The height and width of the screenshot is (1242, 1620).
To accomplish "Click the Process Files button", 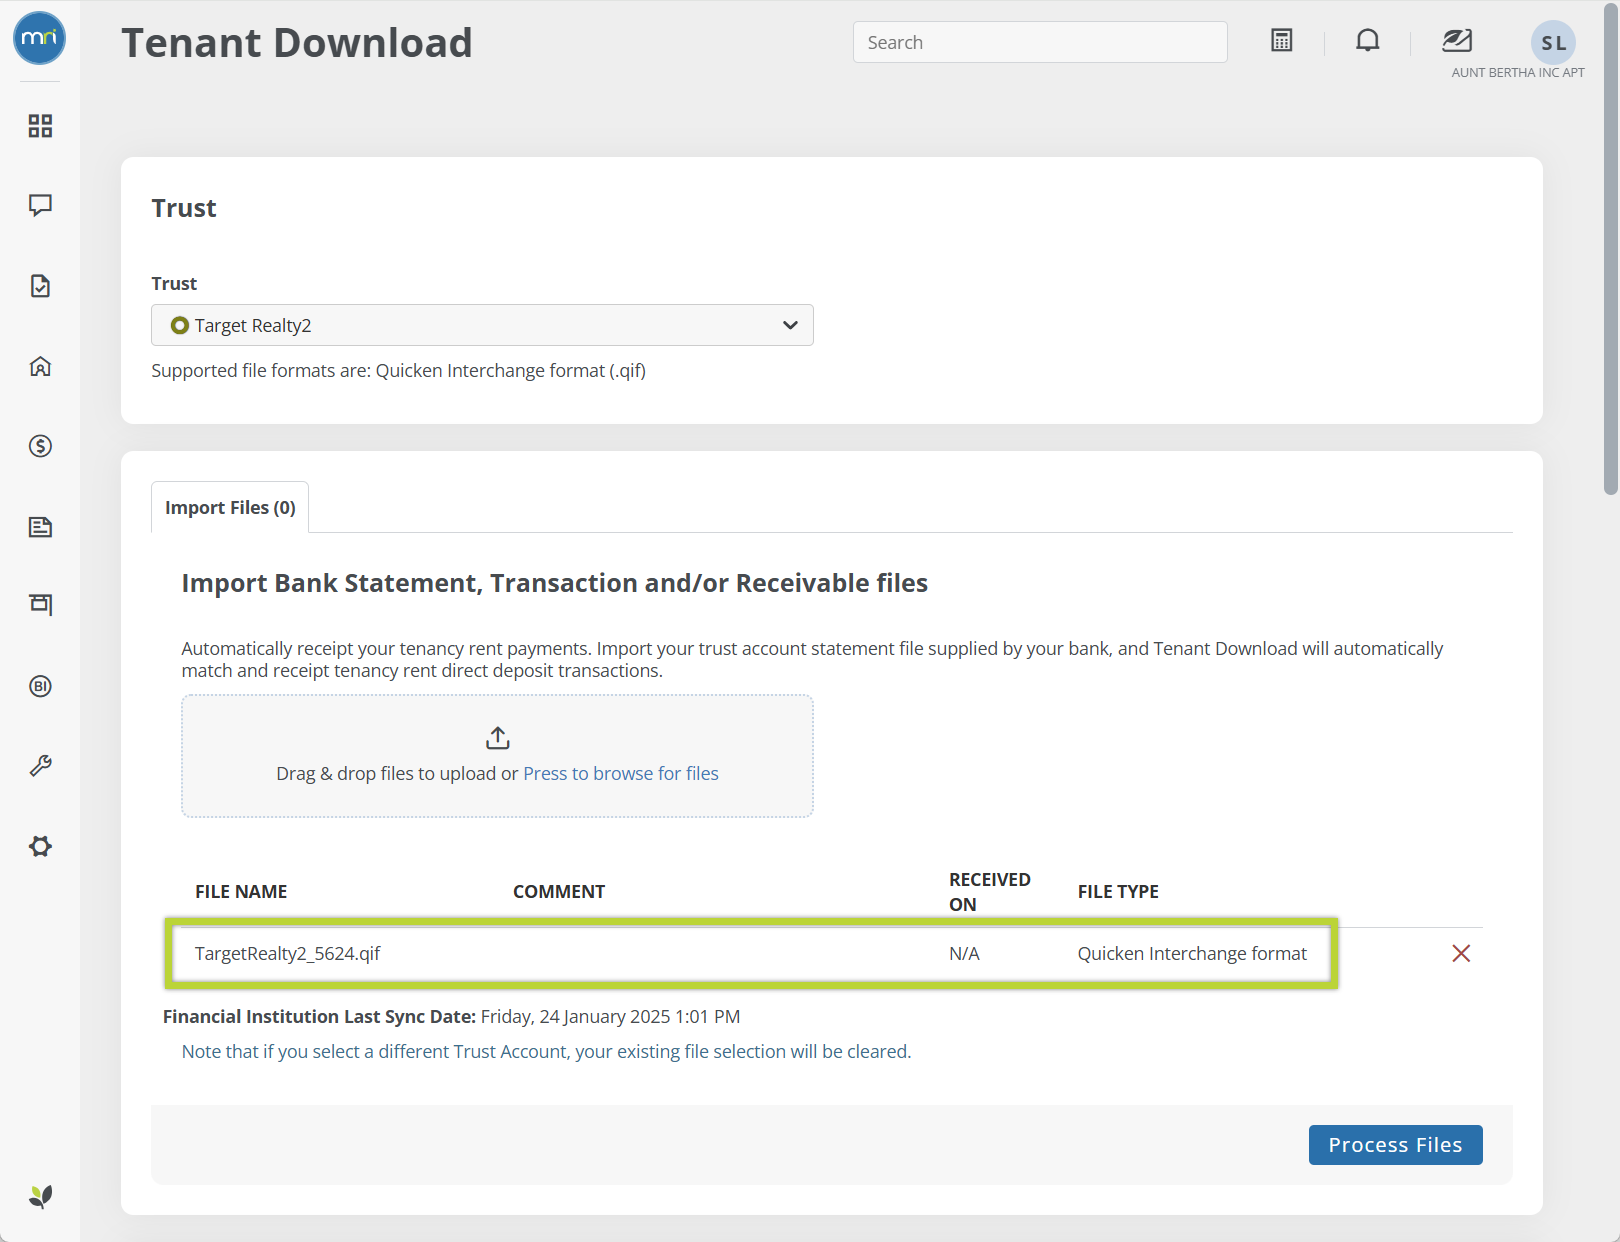I will click(x=1395, y=1145).
